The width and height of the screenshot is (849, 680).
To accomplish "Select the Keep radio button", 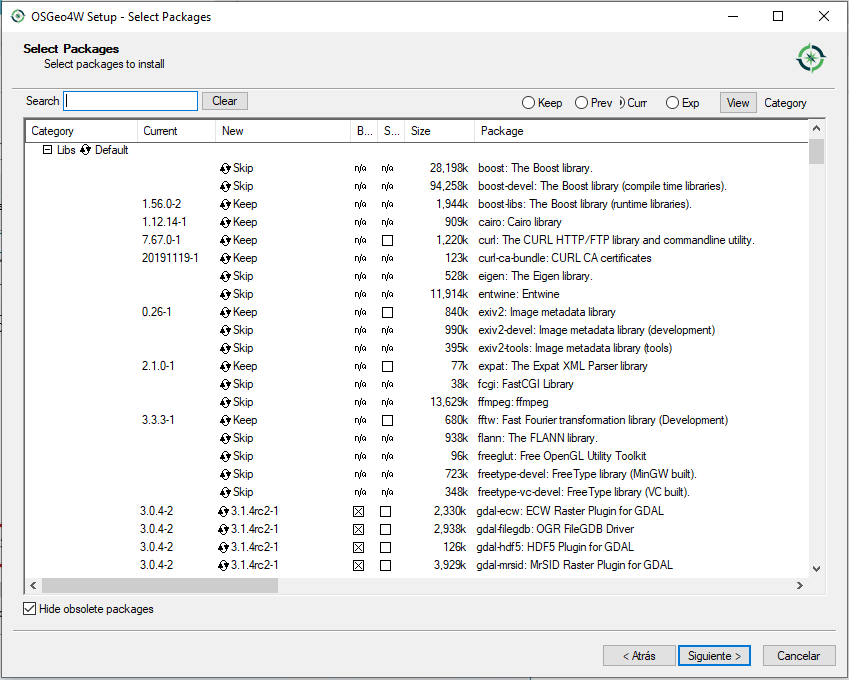I will [x=528, y=103].
